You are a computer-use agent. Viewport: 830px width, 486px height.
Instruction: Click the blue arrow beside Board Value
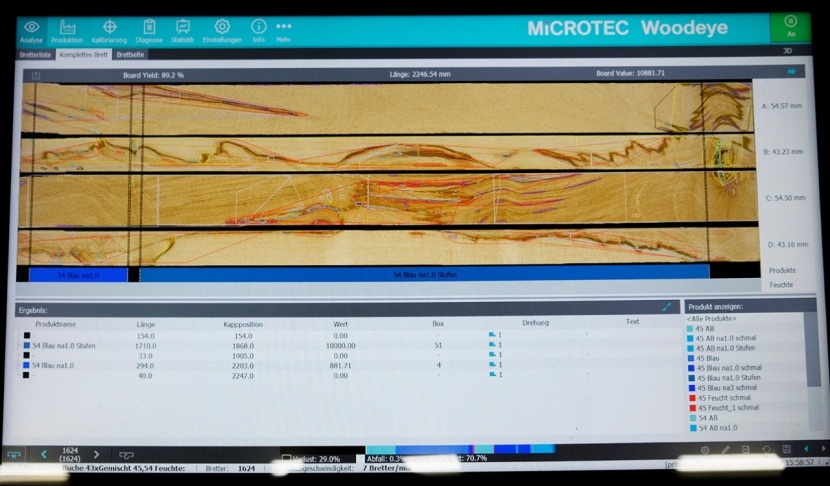pos(791,72)
